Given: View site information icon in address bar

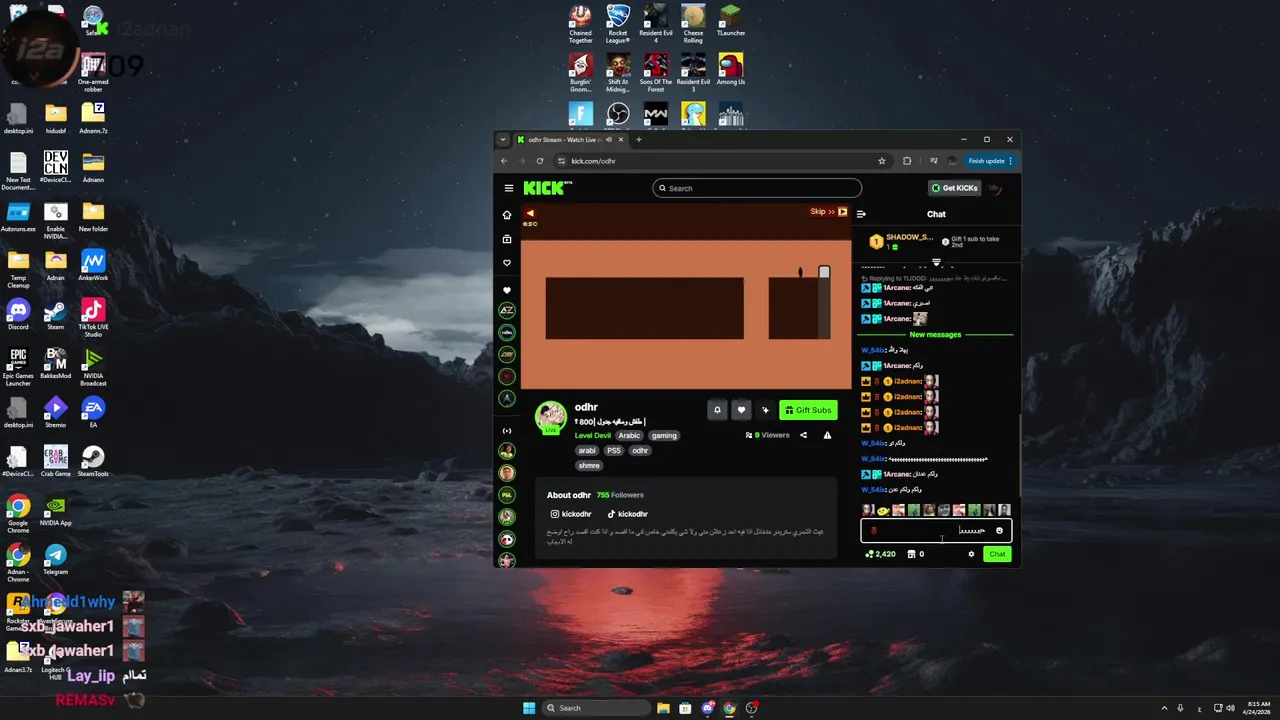Looking at the screenshot, I should click(x=562, y=161).
